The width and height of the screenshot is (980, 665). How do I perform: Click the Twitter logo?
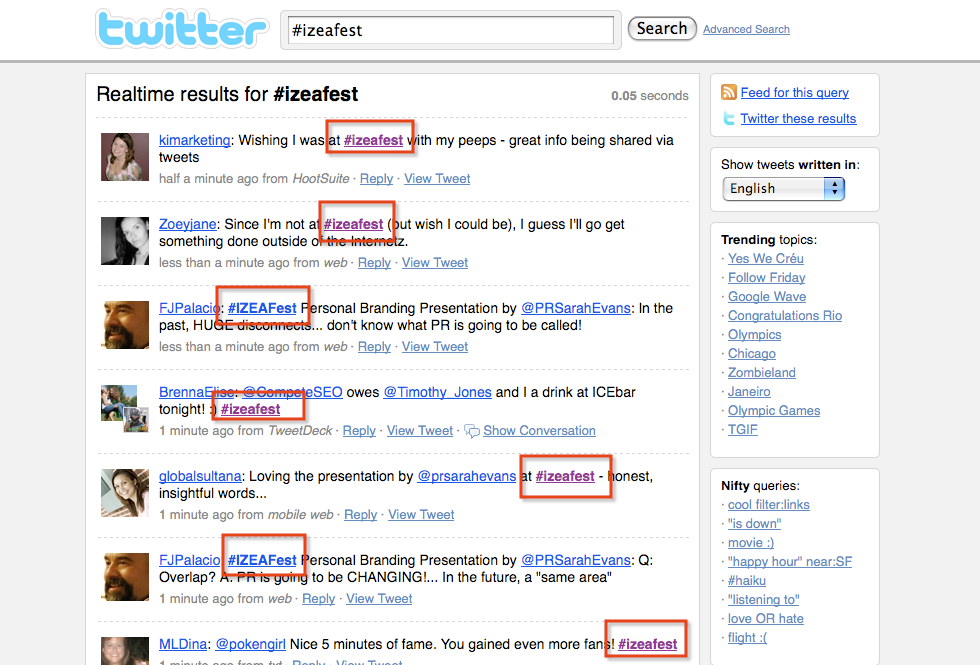182,29
